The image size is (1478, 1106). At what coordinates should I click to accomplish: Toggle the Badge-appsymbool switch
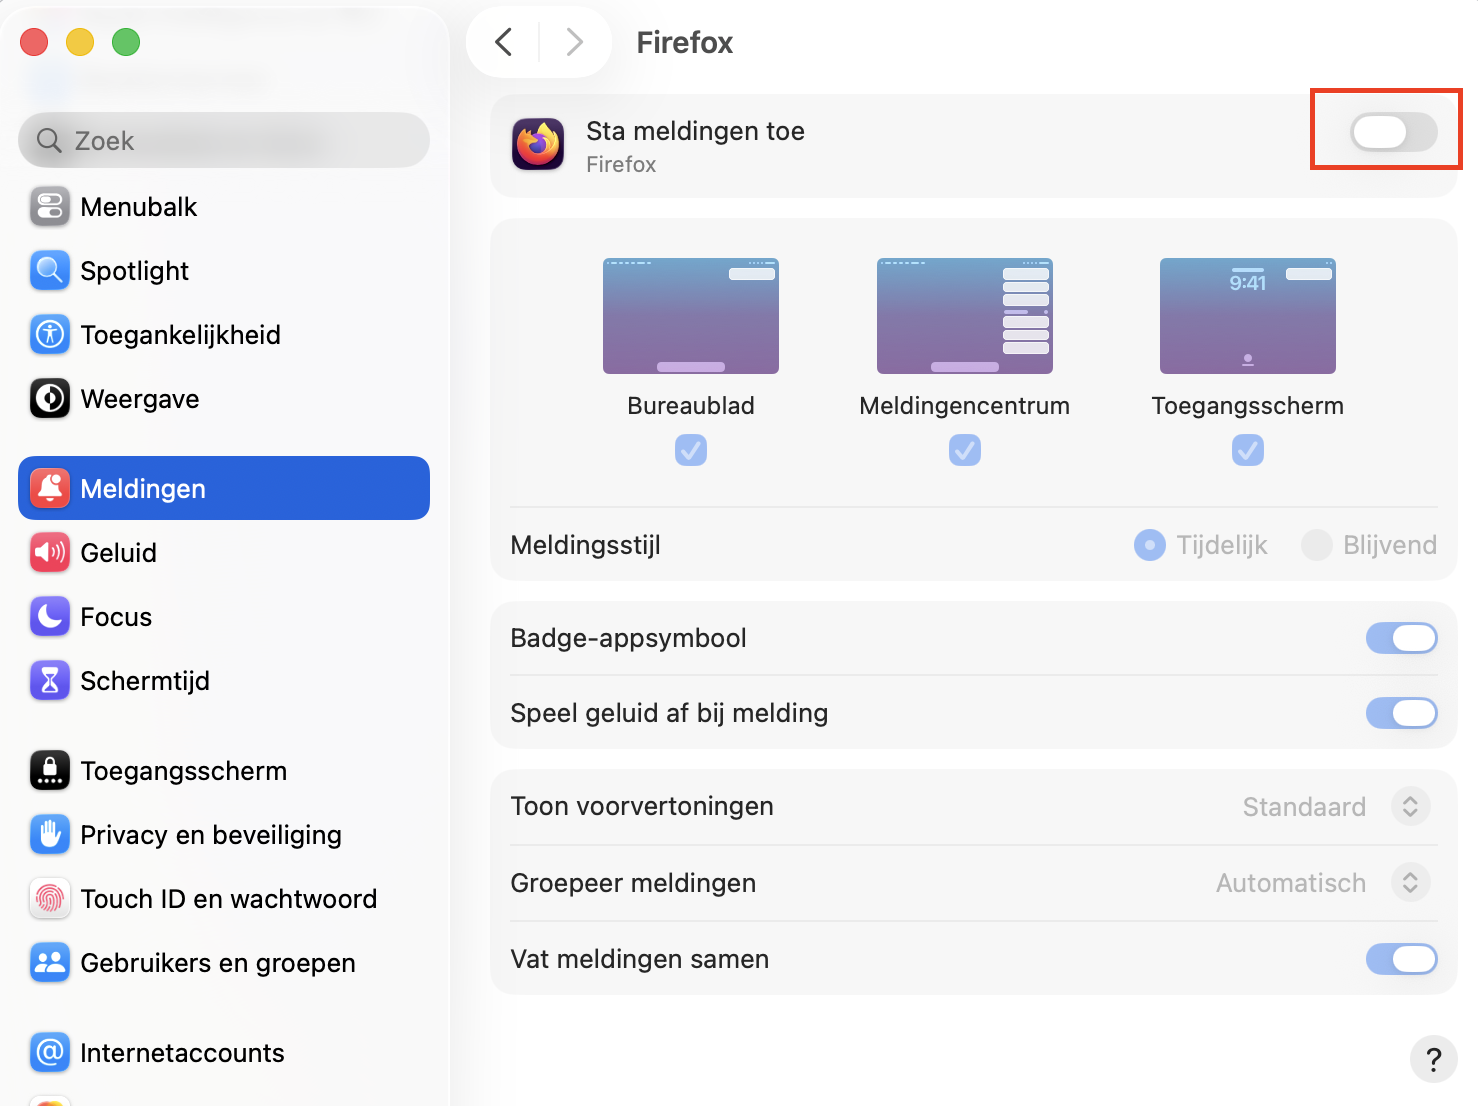point(1402,638)
